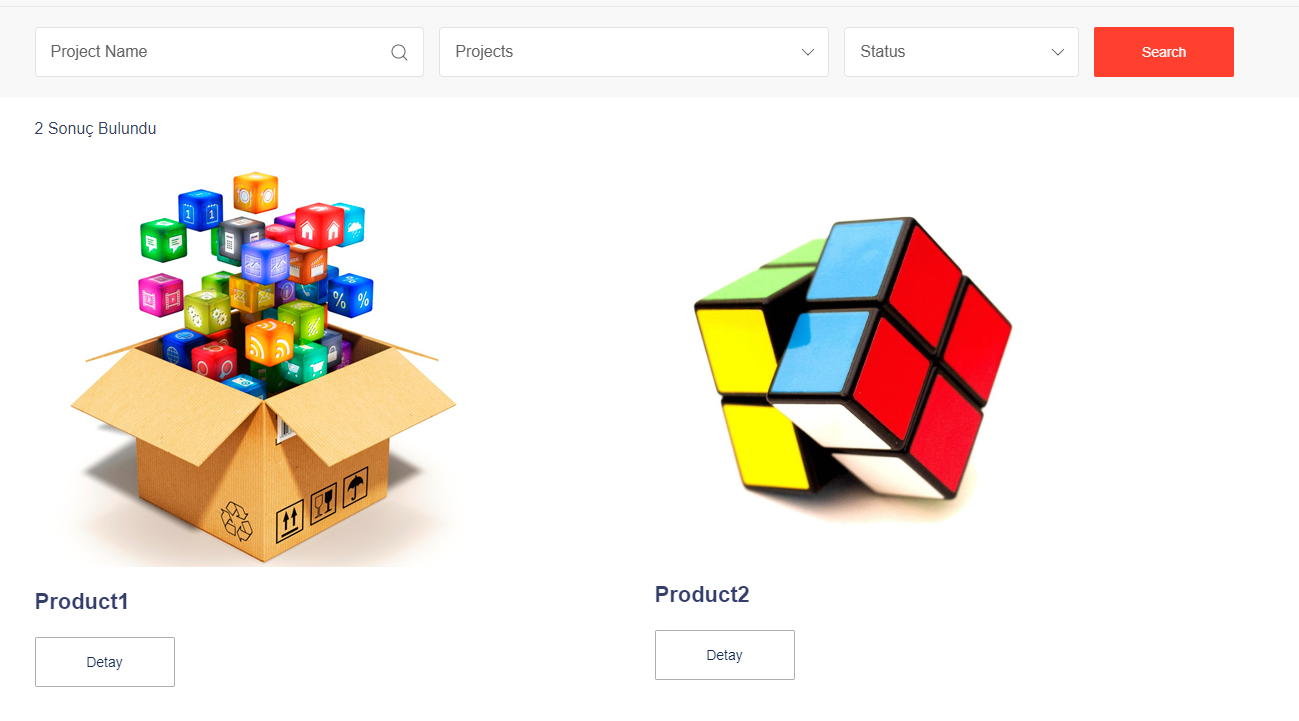This screenshot has width=1299, height=721.
Task: Click the blue percent cube in Product1 image
Action: pyautogui.click(x=350, y=295)
